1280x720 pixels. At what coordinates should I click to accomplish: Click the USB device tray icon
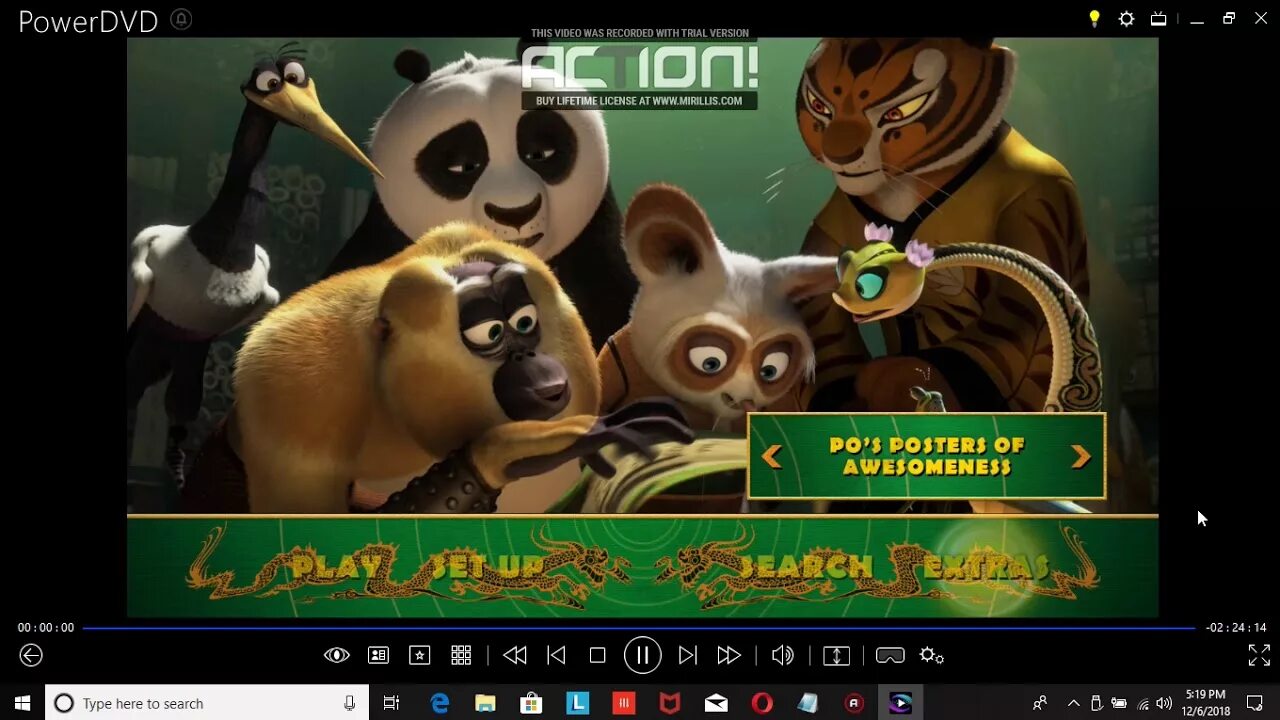coord(1097,703)
